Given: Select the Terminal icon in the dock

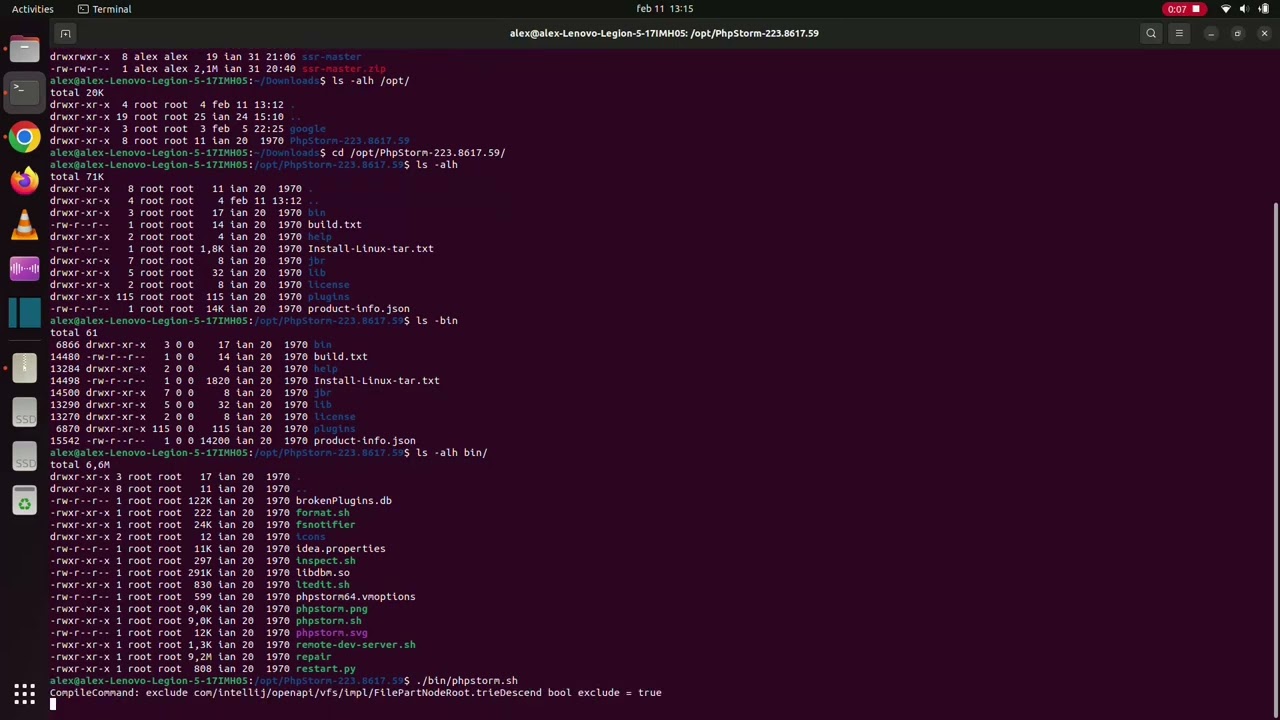Looking at the screenshot, I should [24, 91].
